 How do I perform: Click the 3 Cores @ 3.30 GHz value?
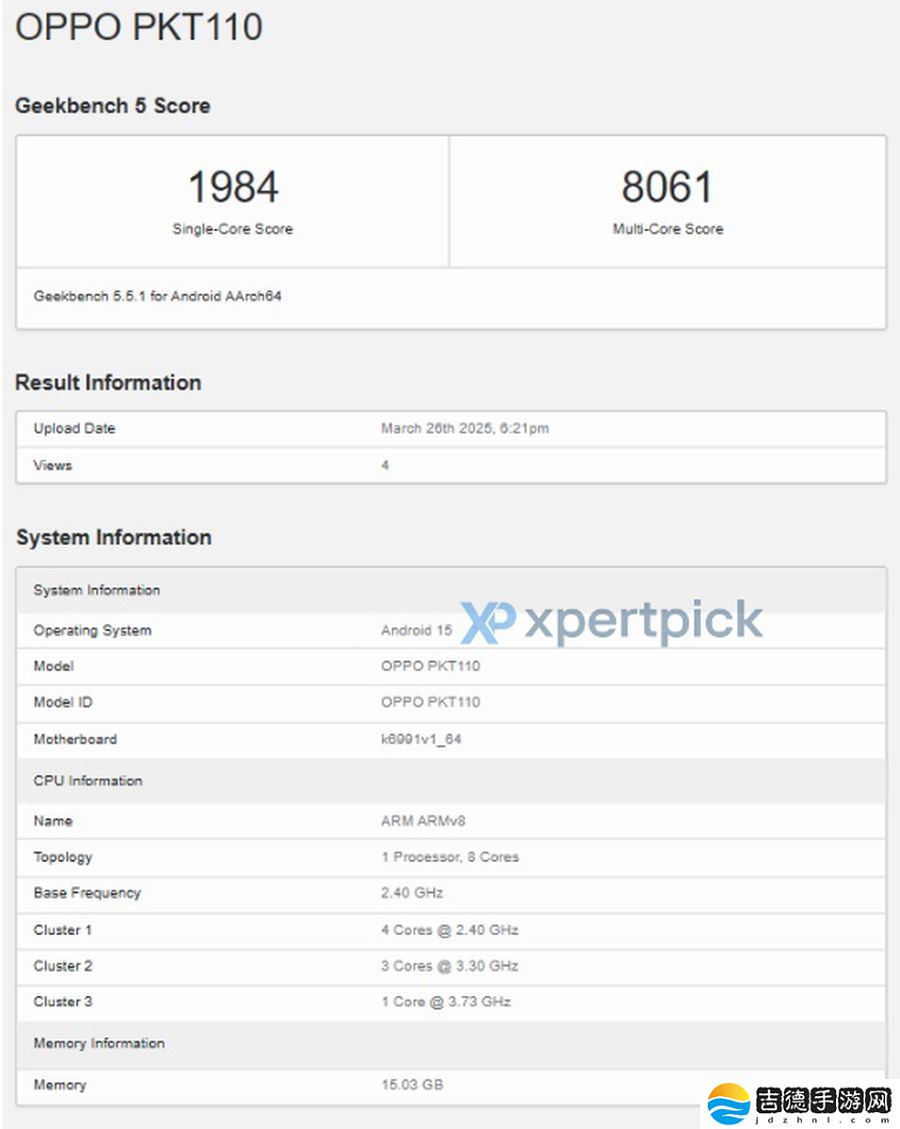pyautogui.click(x=450, y=966)
